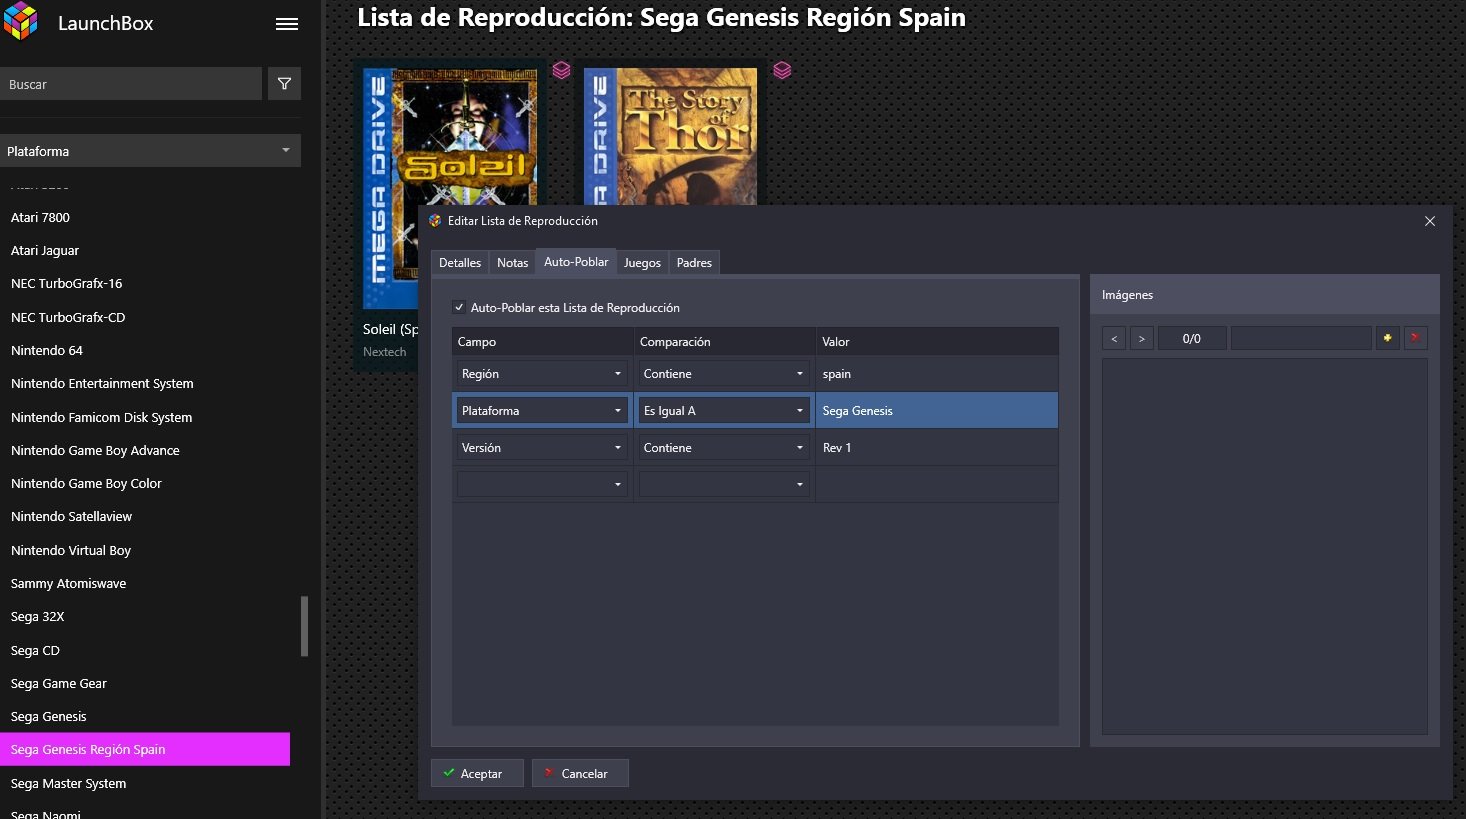Select Nintendo Entertainment System platform
Viewport: 1466px width, 819px height.
tap(102, 383)
